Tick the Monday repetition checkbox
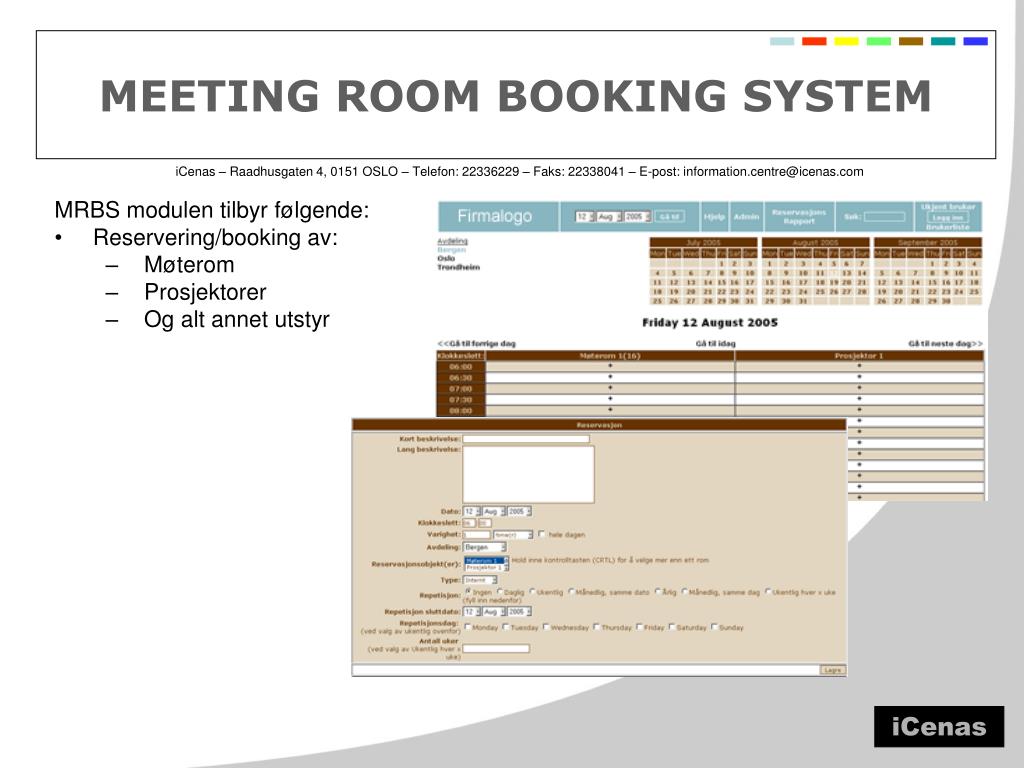 468,627
